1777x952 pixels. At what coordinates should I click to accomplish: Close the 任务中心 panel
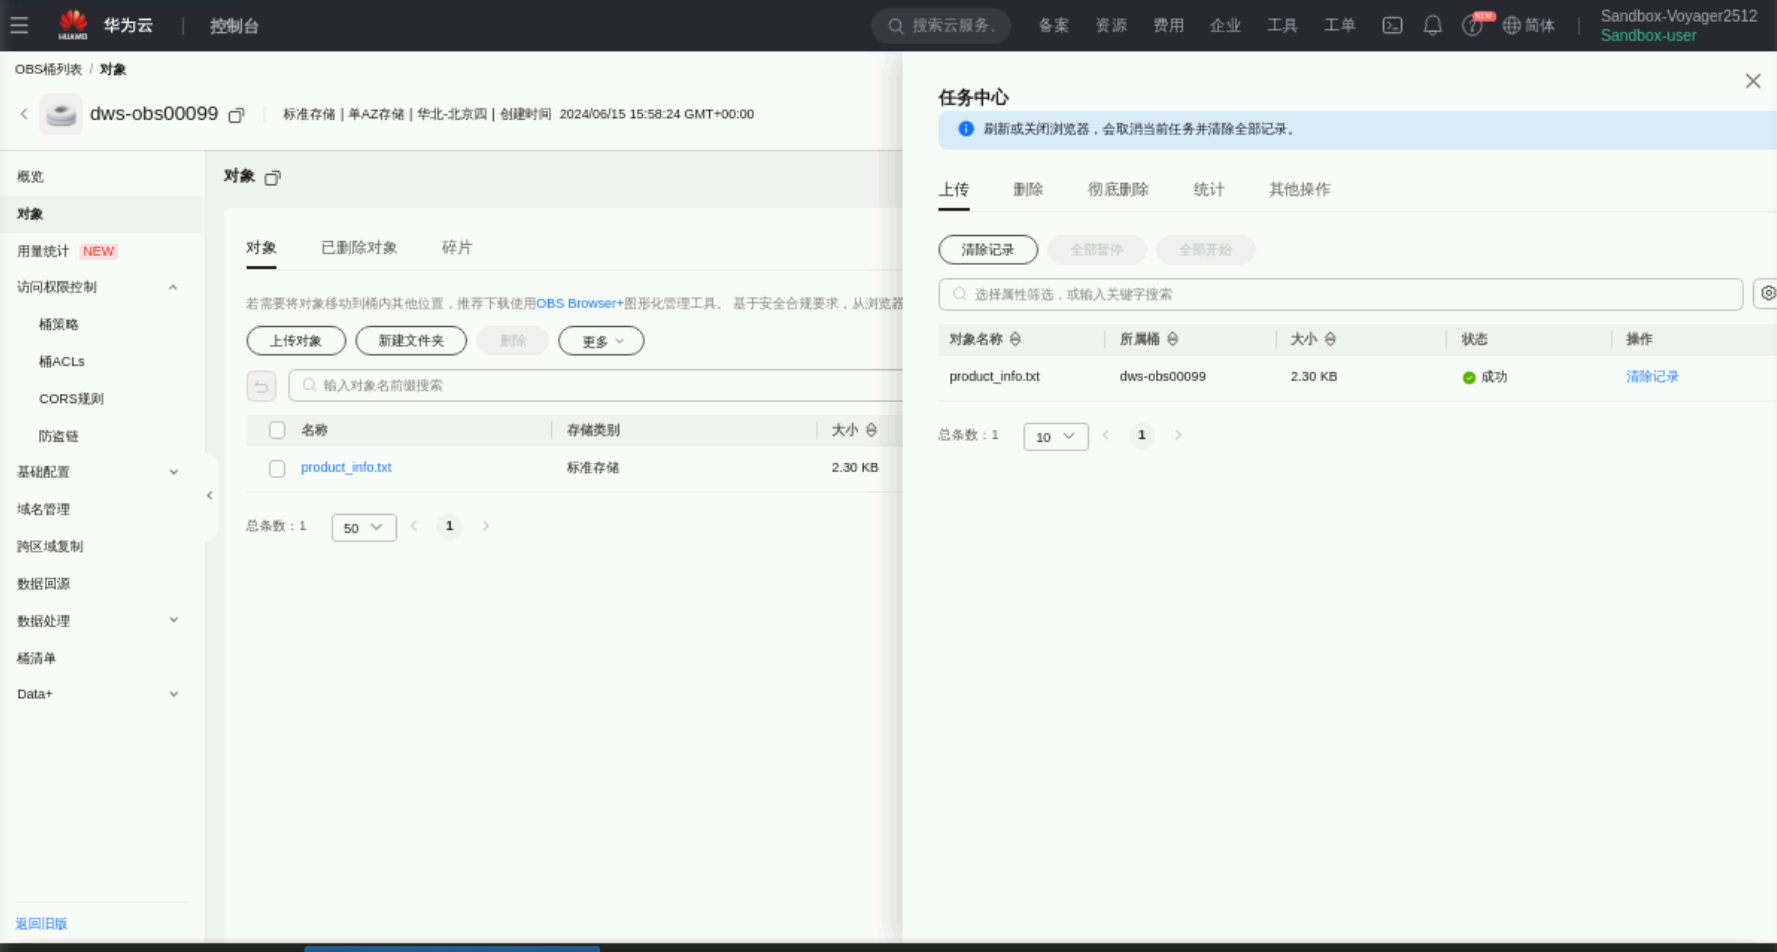coord(1752,81)
